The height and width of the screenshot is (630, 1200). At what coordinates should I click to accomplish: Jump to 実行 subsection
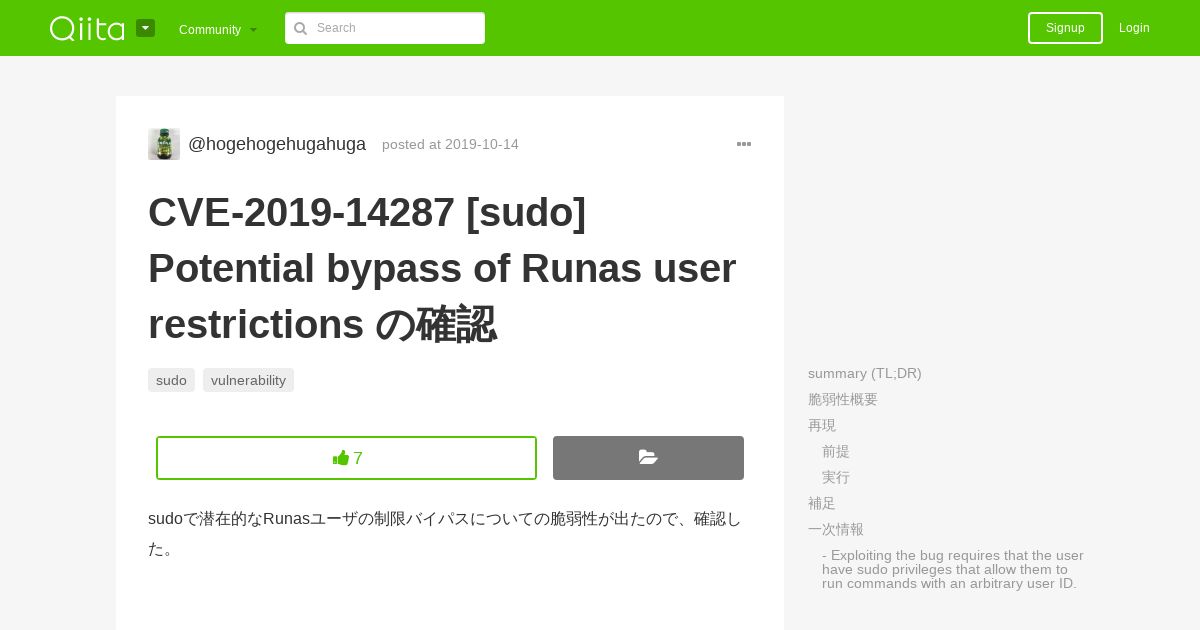tap(836, 477)
